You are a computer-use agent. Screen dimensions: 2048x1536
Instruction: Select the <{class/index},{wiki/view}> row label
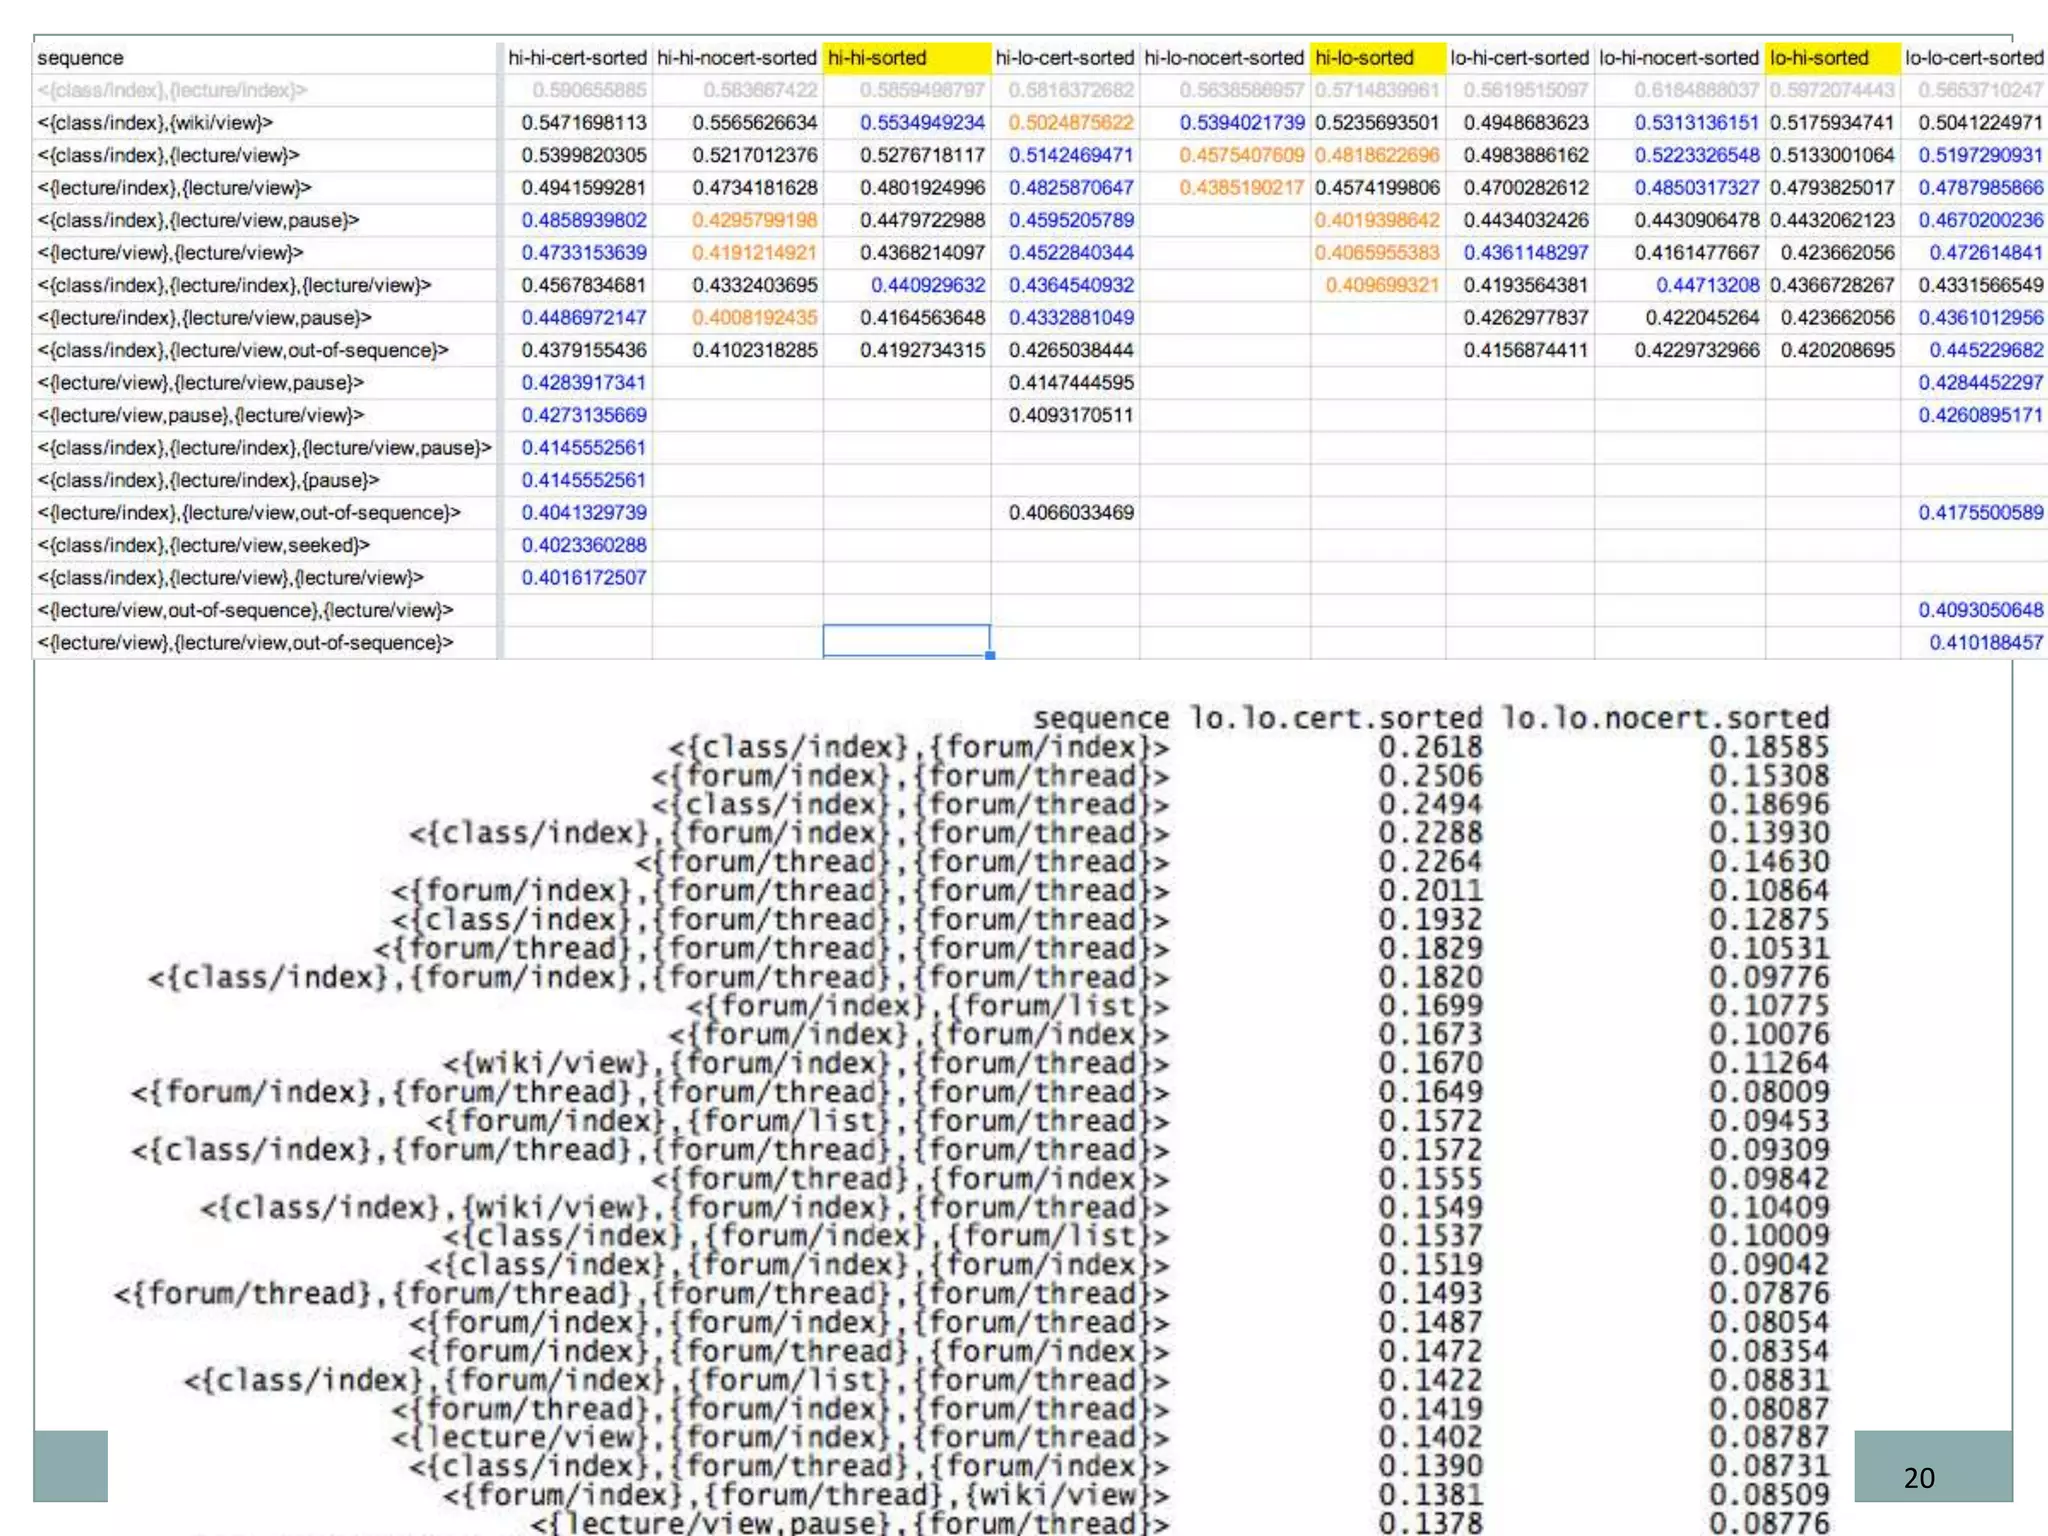pos(155,123)
